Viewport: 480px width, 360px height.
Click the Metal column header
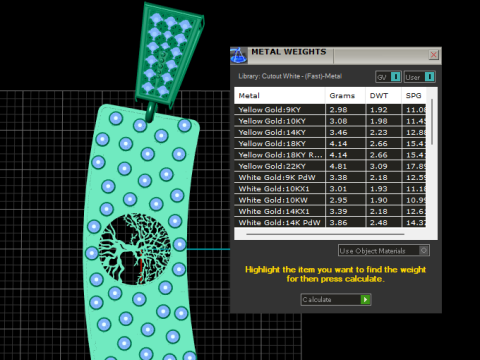pyautogui.click(x=280, y=96)
